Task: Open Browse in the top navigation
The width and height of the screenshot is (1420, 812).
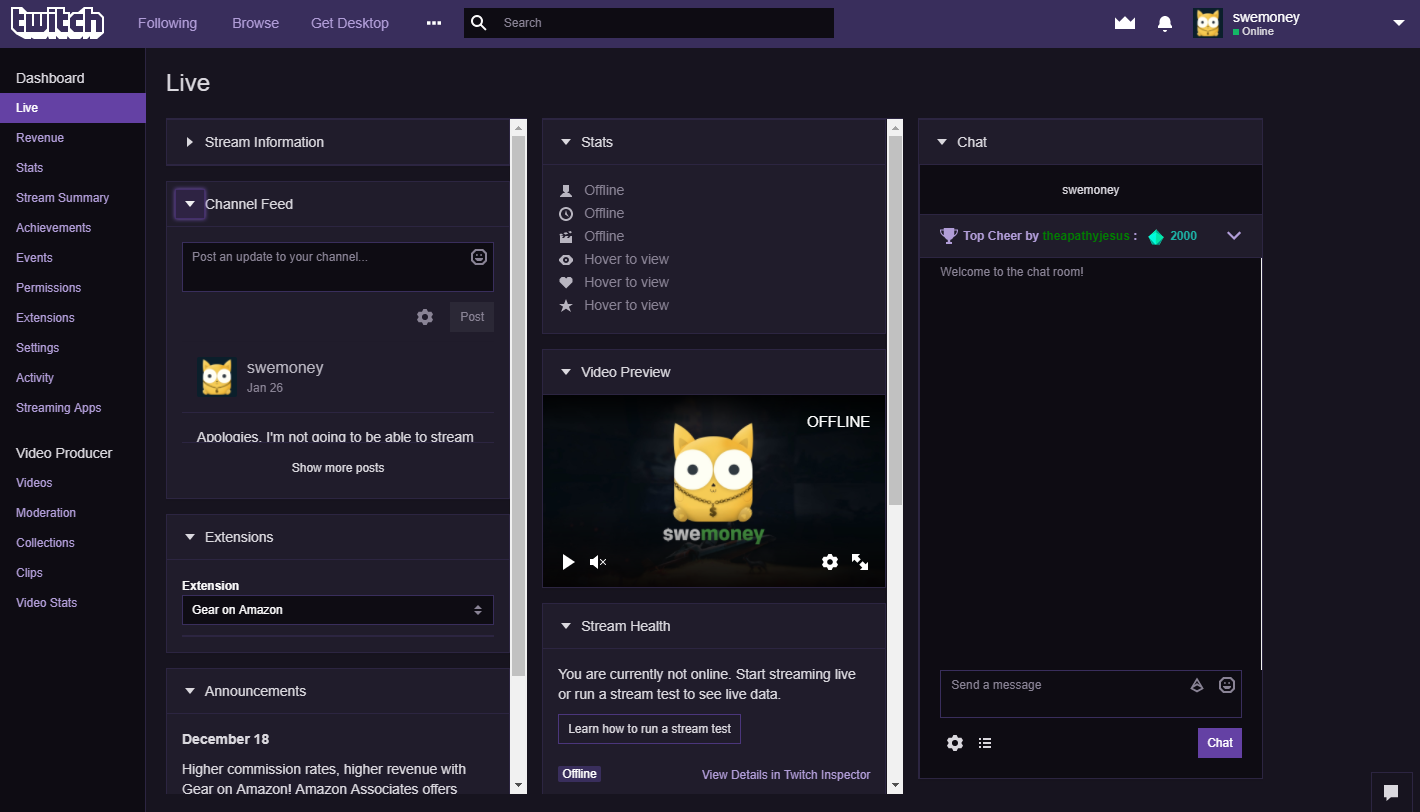Action: pos(256,23)
